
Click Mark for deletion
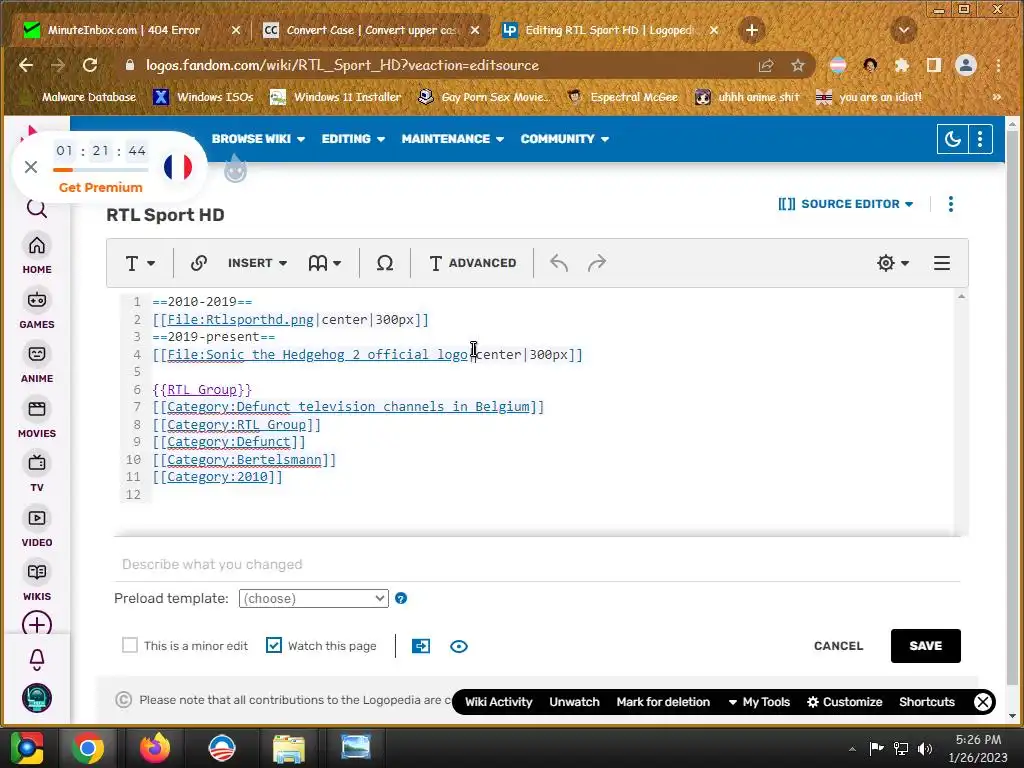pos(663,702)
